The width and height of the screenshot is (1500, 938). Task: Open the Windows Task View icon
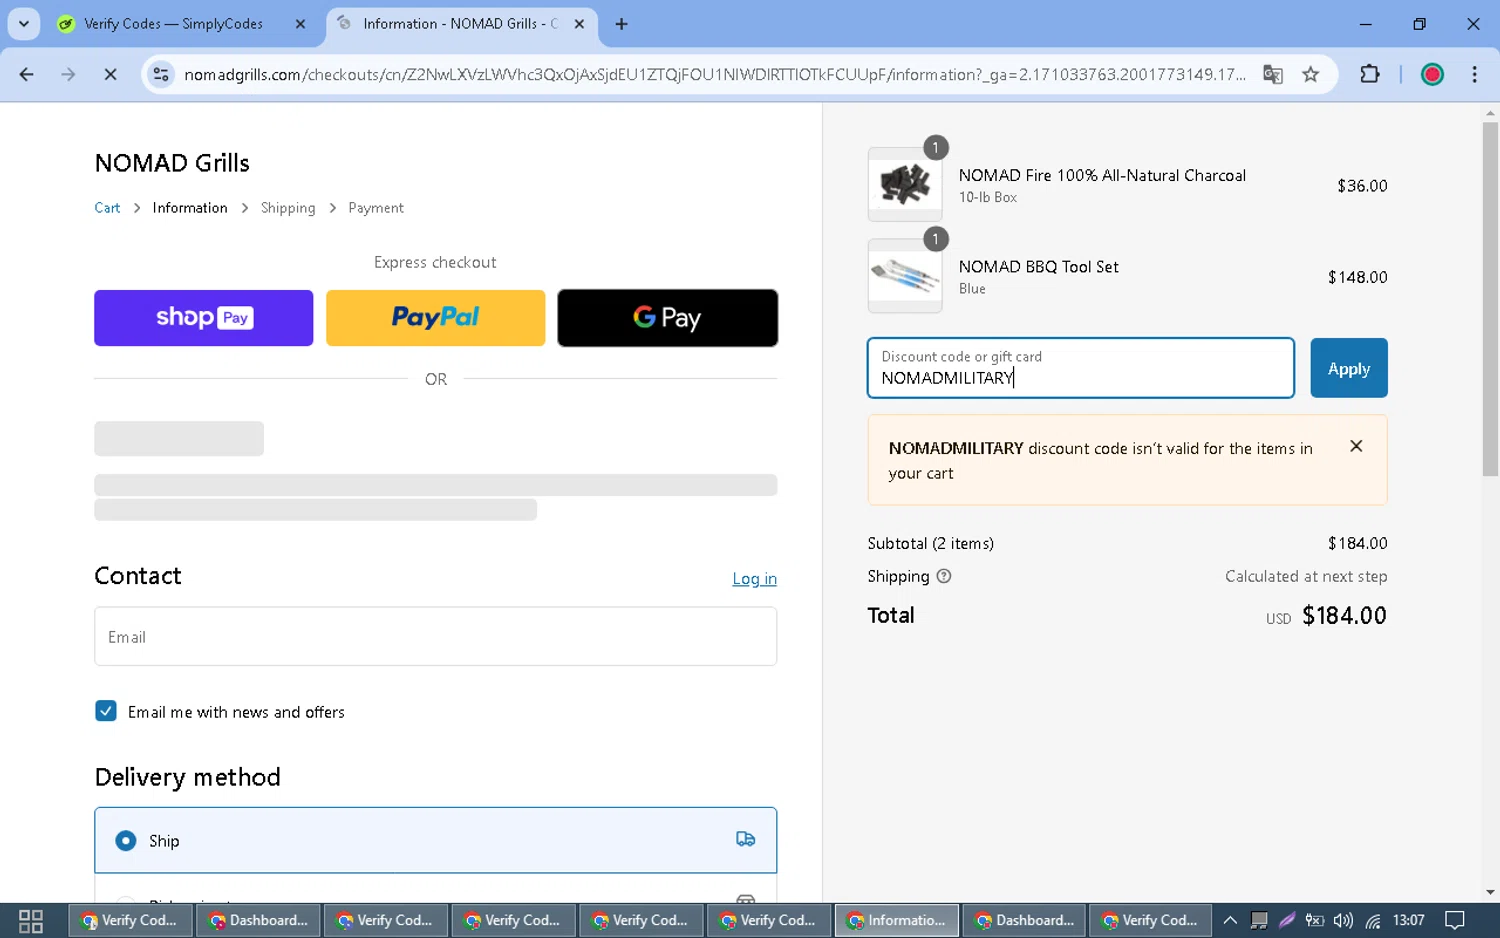click(x=31, y=921)
